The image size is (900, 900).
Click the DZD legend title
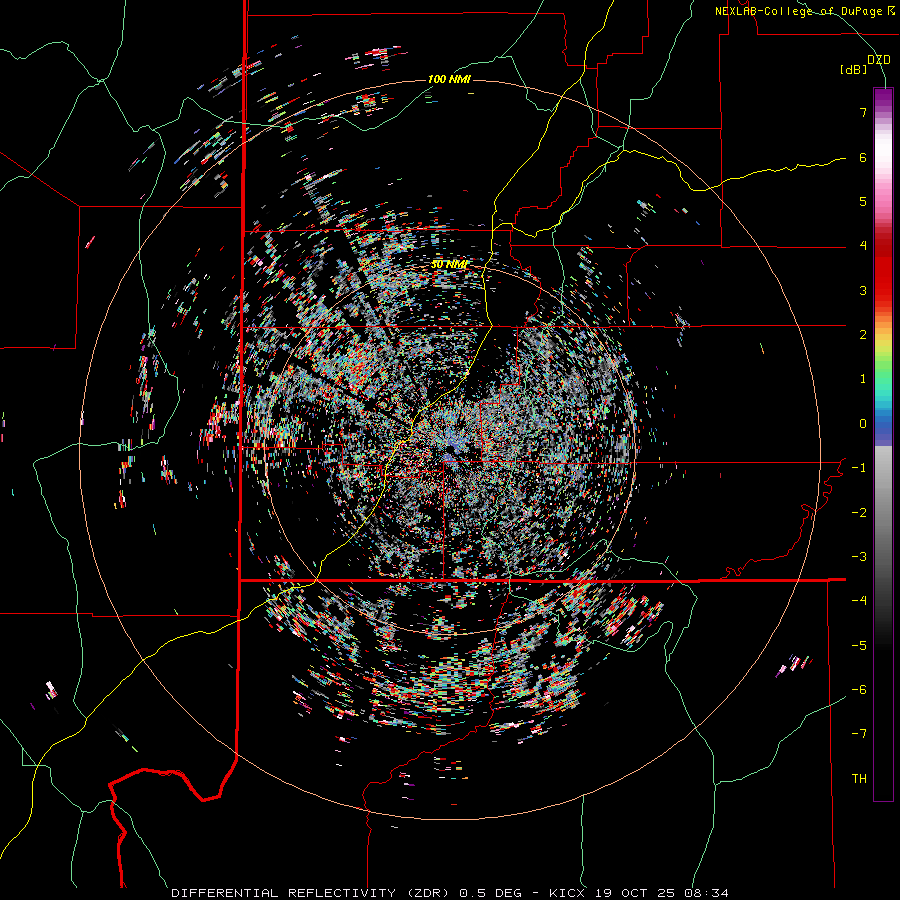click(x=879, y=59)
